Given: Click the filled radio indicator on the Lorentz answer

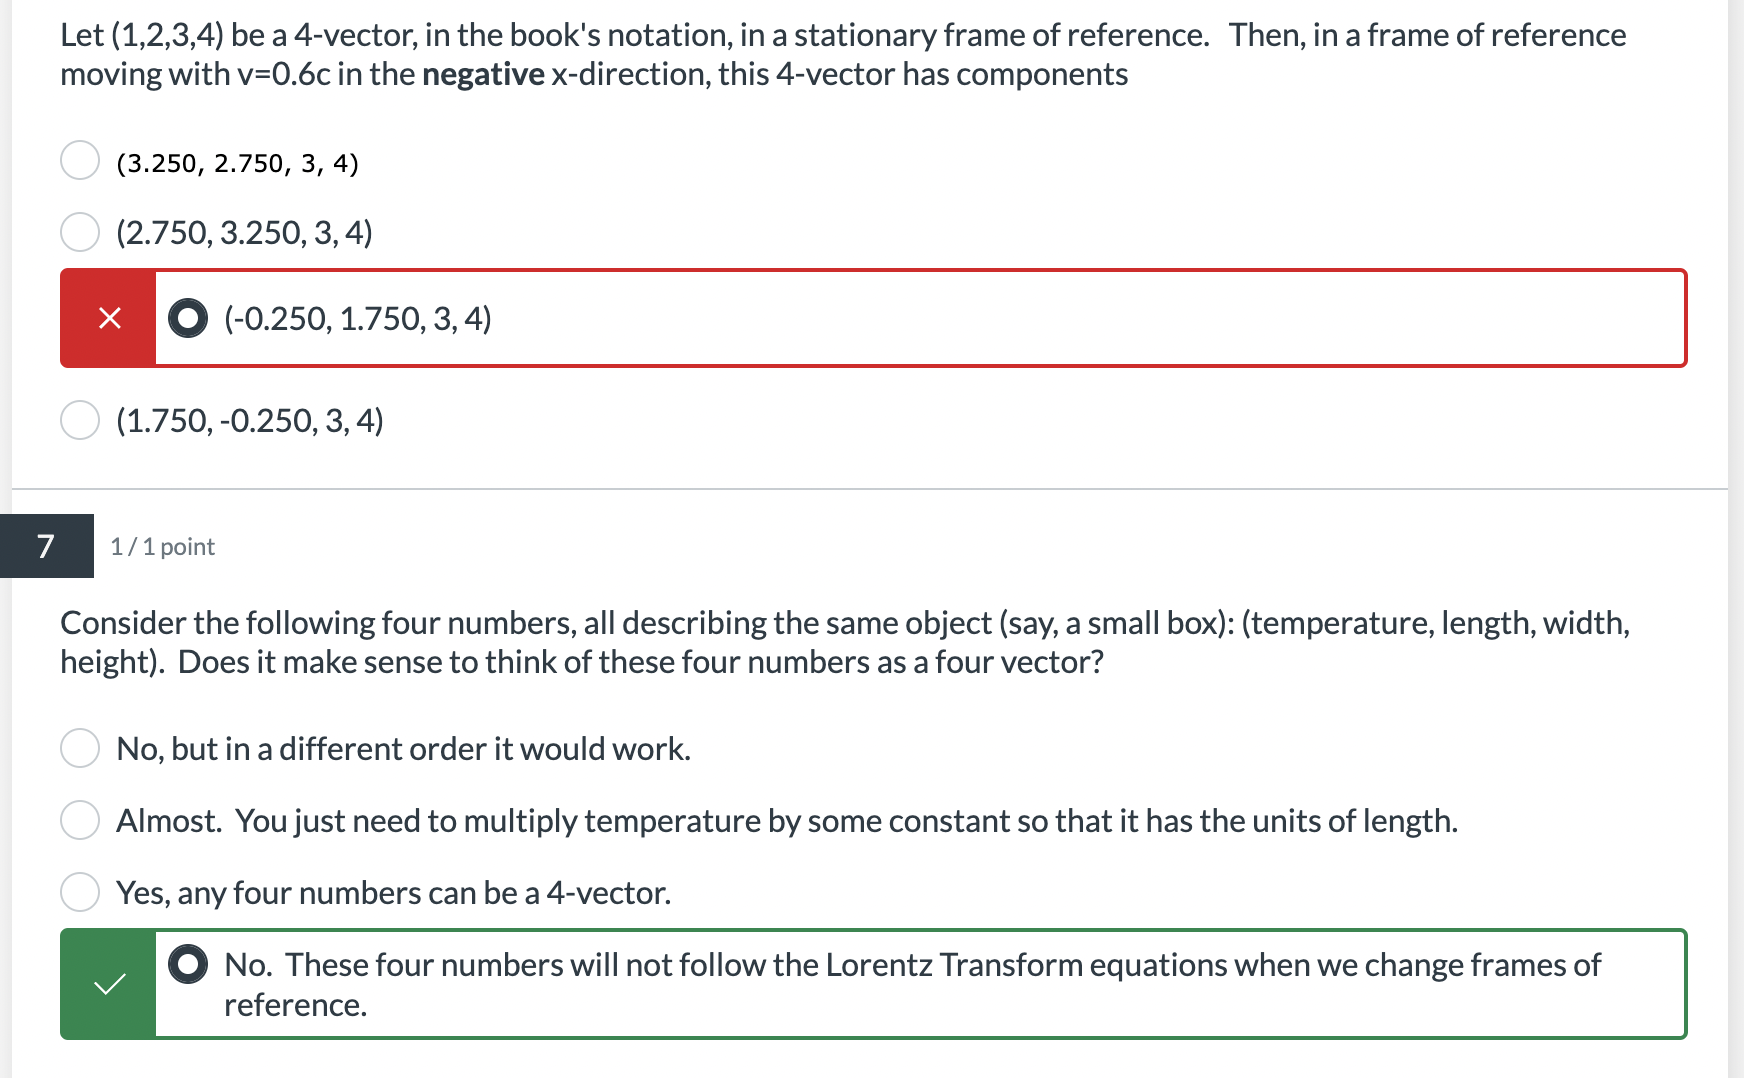Looking at the screenshot, I should click(189, 966).
